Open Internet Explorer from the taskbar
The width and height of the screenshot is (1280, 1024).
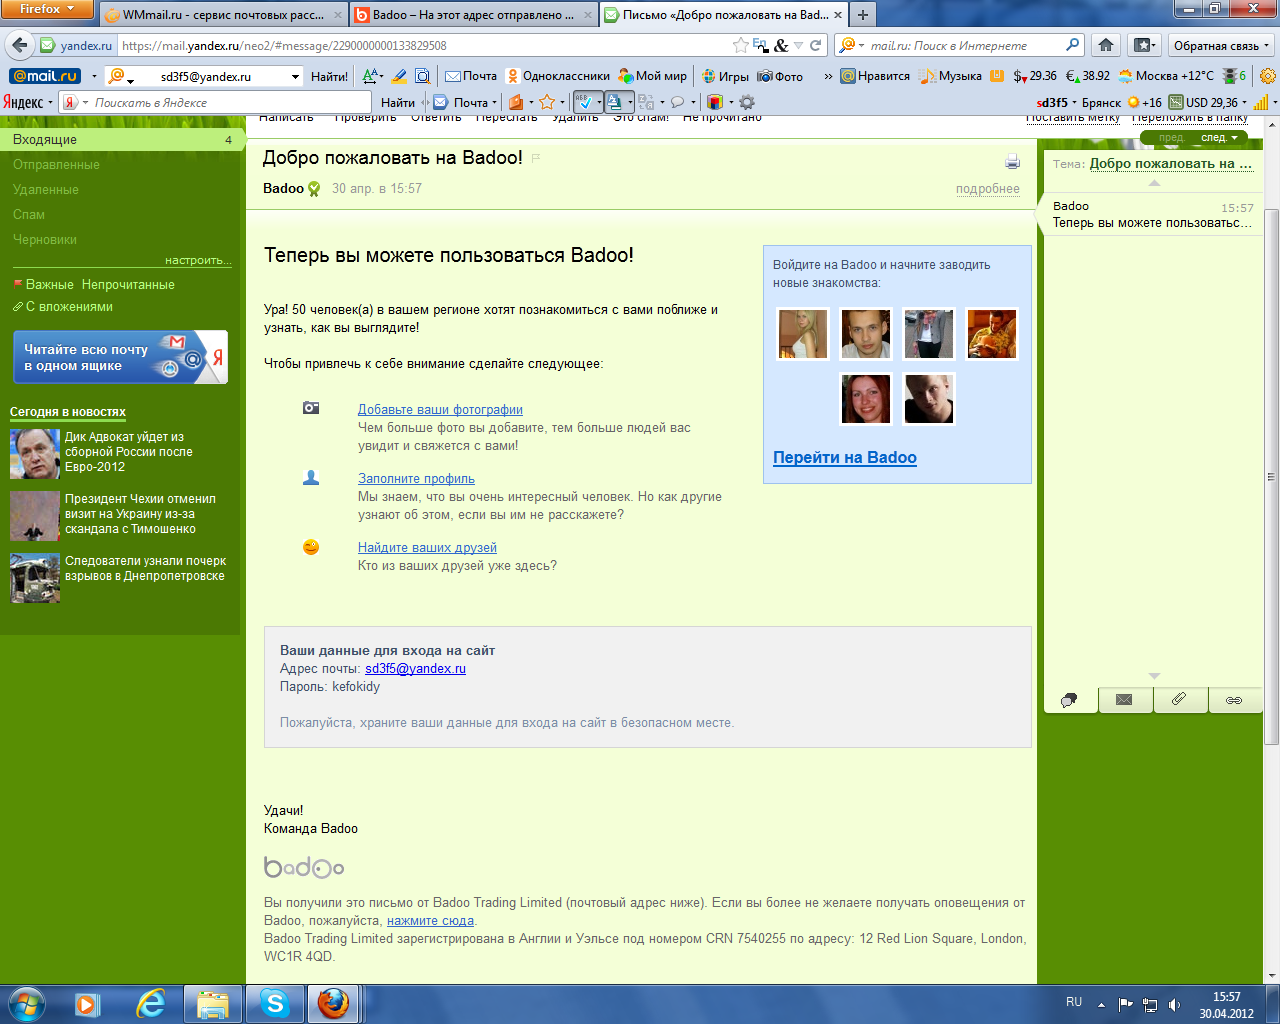point(151,1003)
